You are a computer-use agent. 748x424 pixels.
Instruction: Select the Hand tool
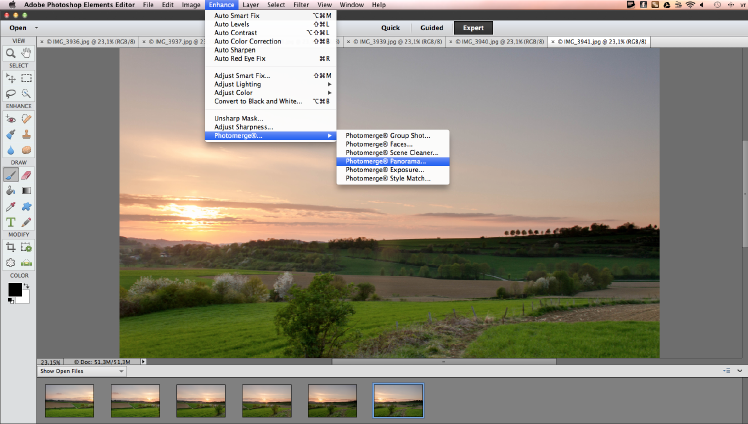coord(26,53)
